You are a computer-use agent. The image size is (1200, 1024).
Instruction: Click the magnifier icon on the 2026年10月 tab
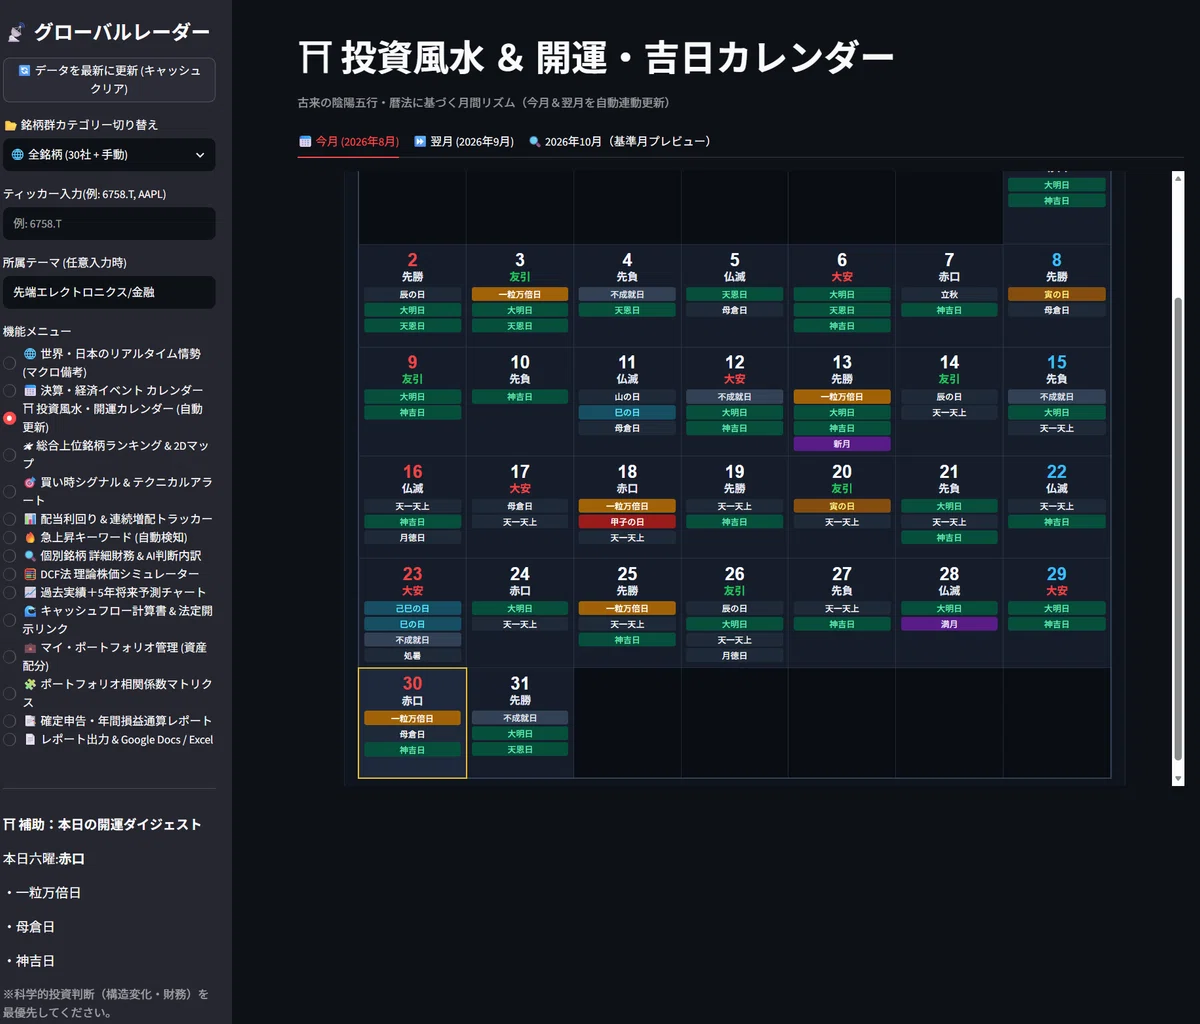(x=535, y=142)
